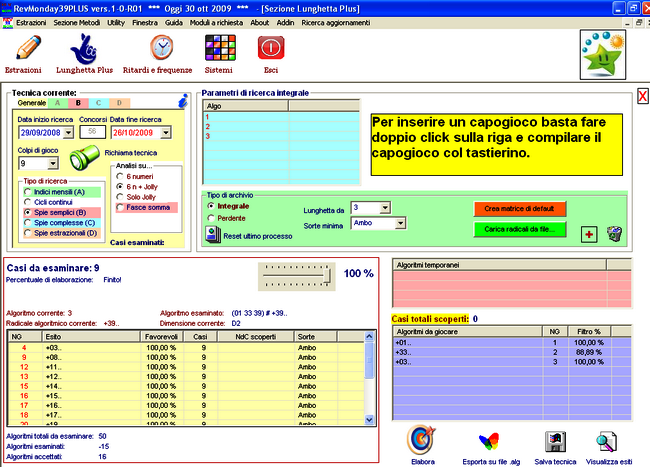Open the Sezione Metodi menu
The width and height of the screenshot is (650, 467).
tap(76, 23)
